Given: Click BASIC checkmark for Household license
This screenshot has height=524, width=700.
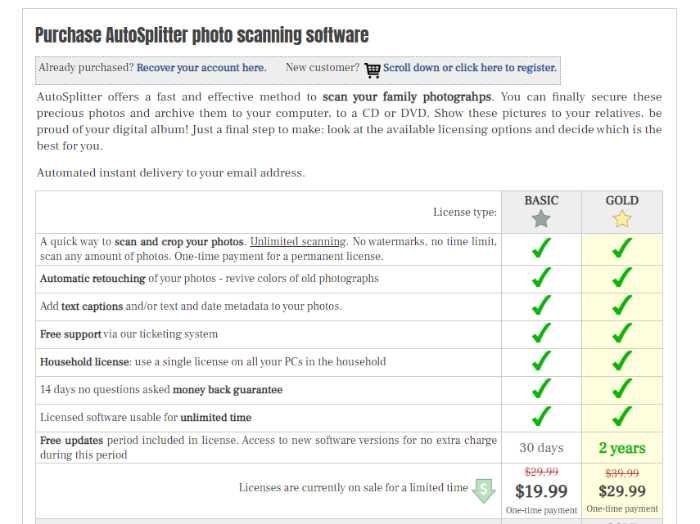Looking at the screenshot, I should (x=541, y=361).
